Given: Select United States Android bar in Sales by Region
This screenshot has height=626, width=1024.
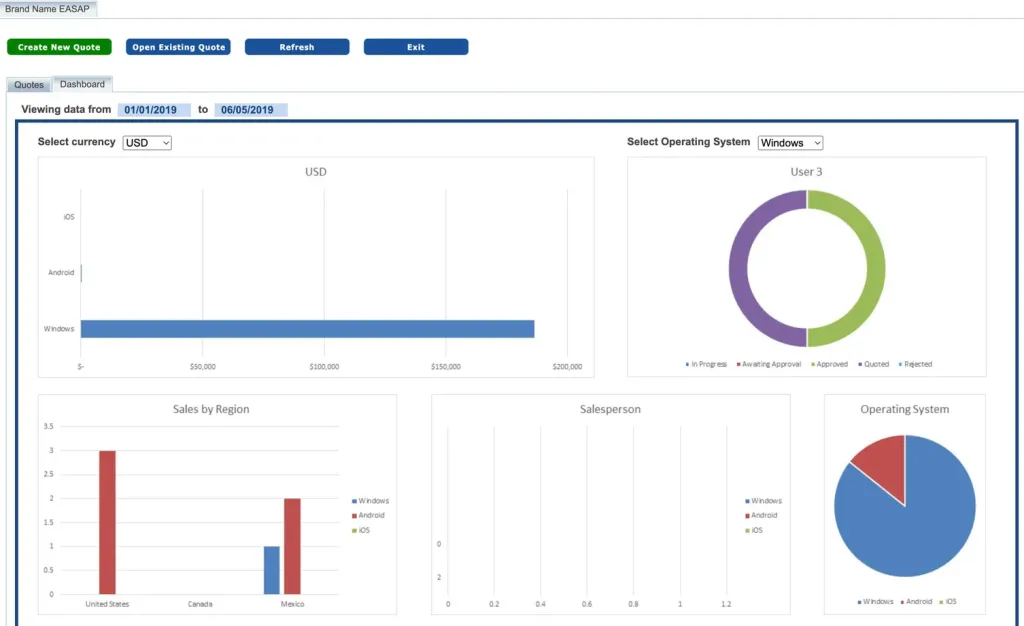Looking at the screenshot, I should coord(107,522).
